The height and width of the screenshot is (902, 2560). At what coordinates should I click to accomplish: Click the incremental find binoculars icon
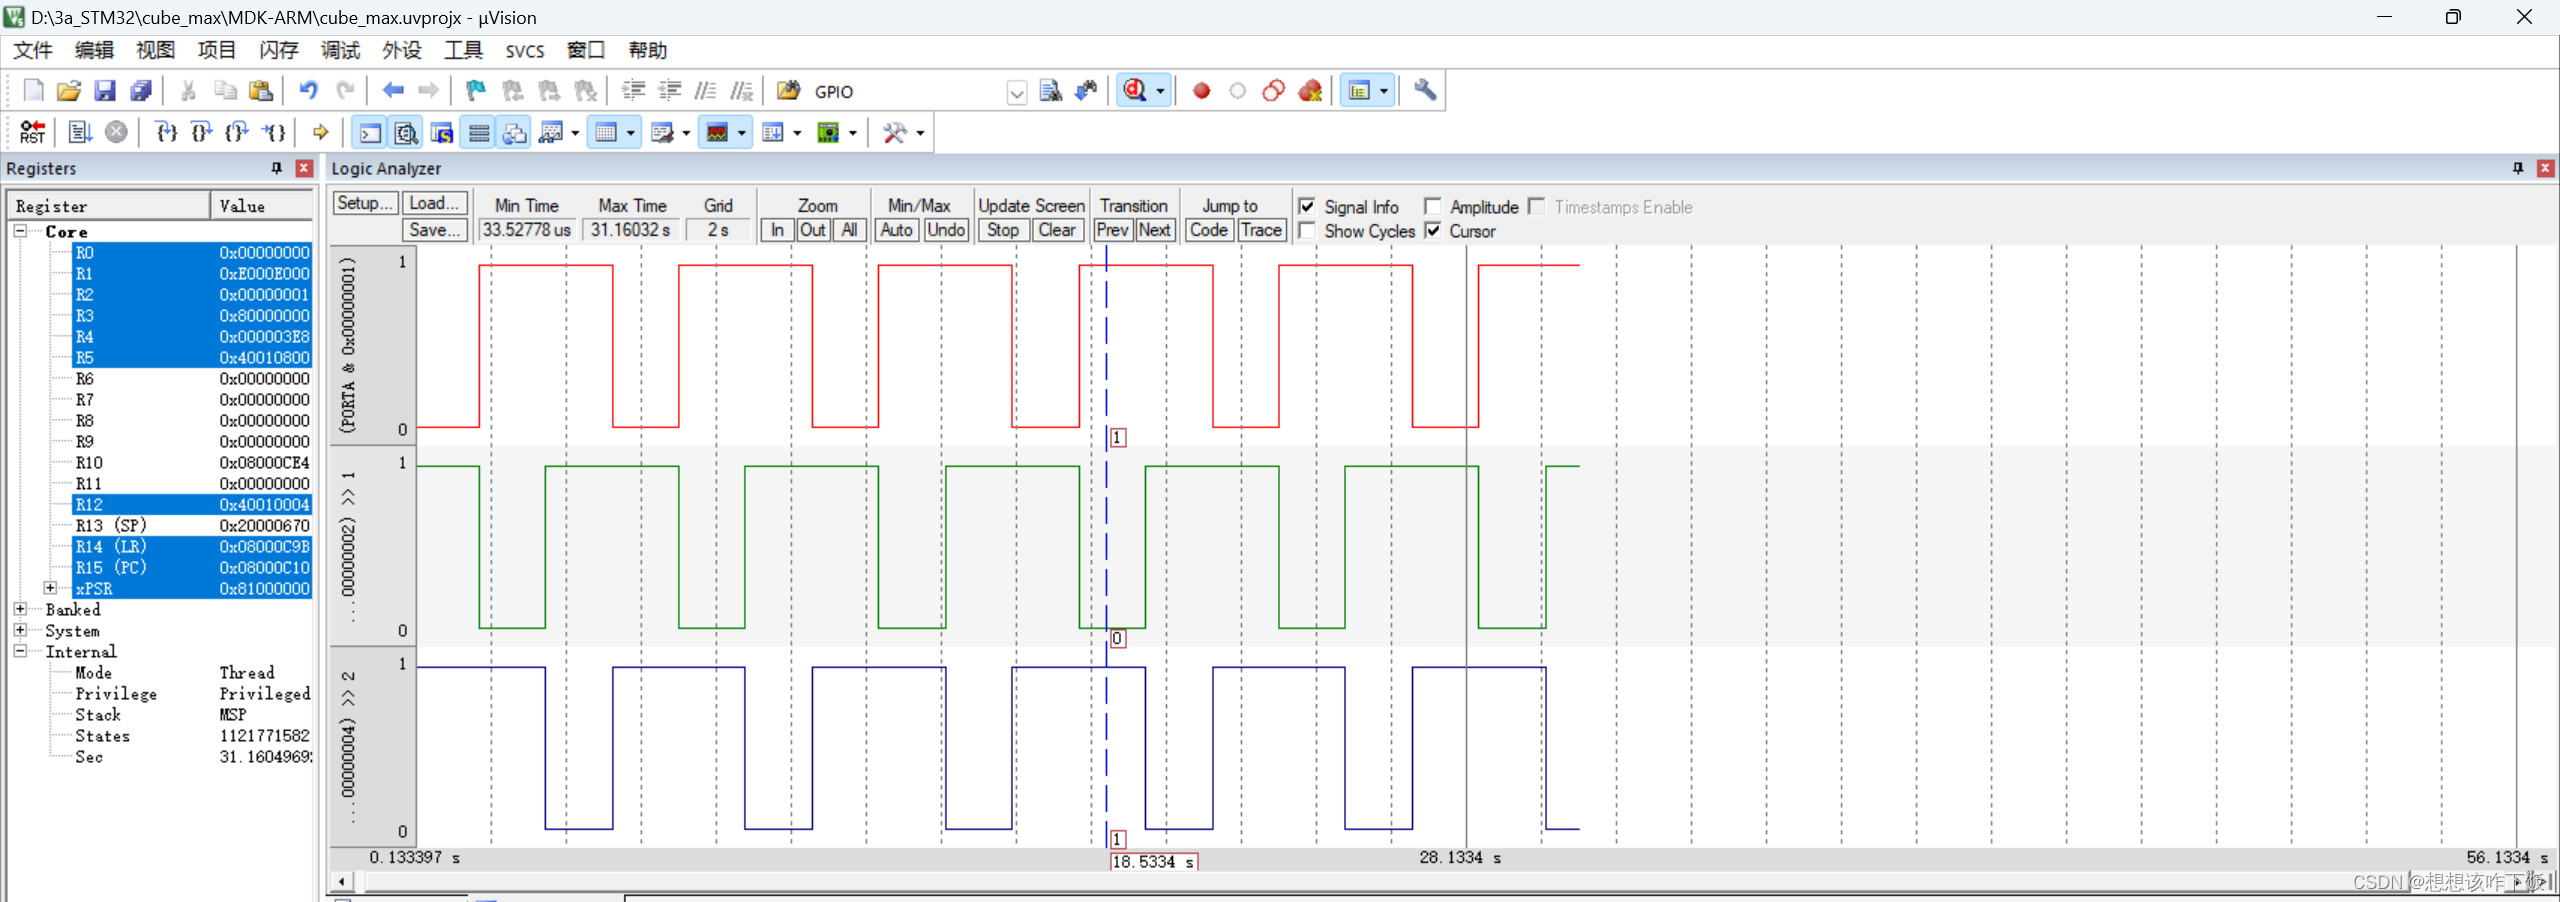pos(1086,91)
